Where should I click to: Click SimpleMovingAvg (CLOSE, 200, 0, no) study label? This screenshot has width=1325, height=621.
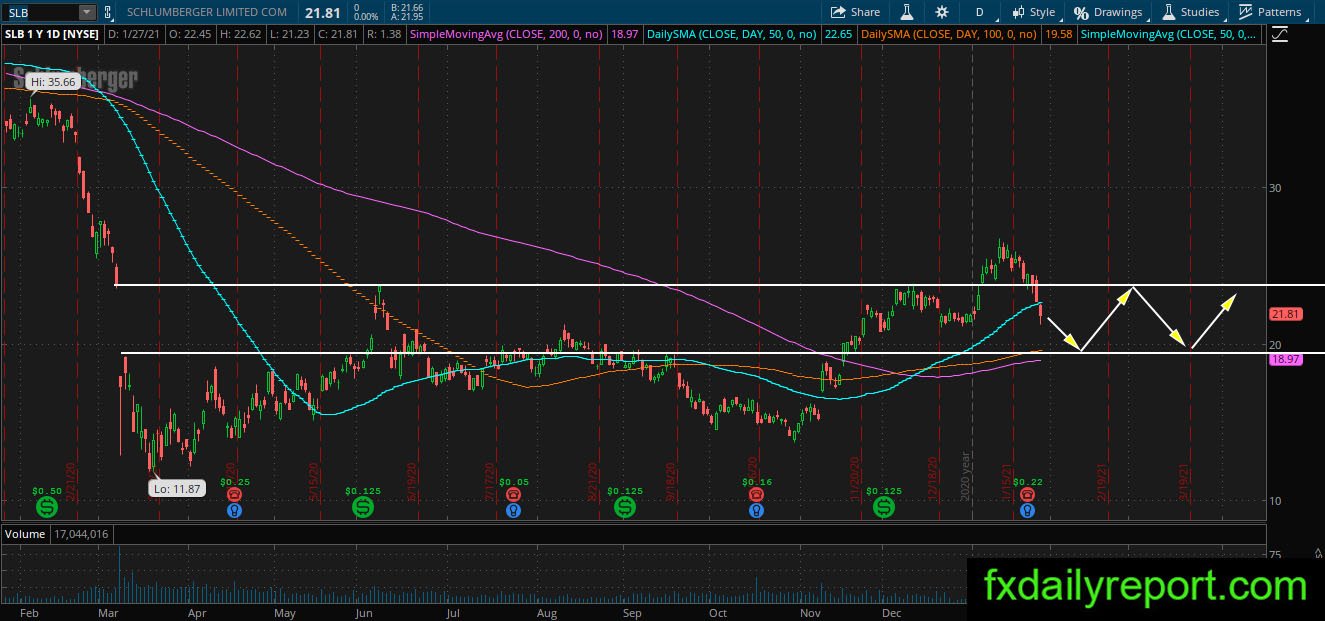click(x=508, y=35)
